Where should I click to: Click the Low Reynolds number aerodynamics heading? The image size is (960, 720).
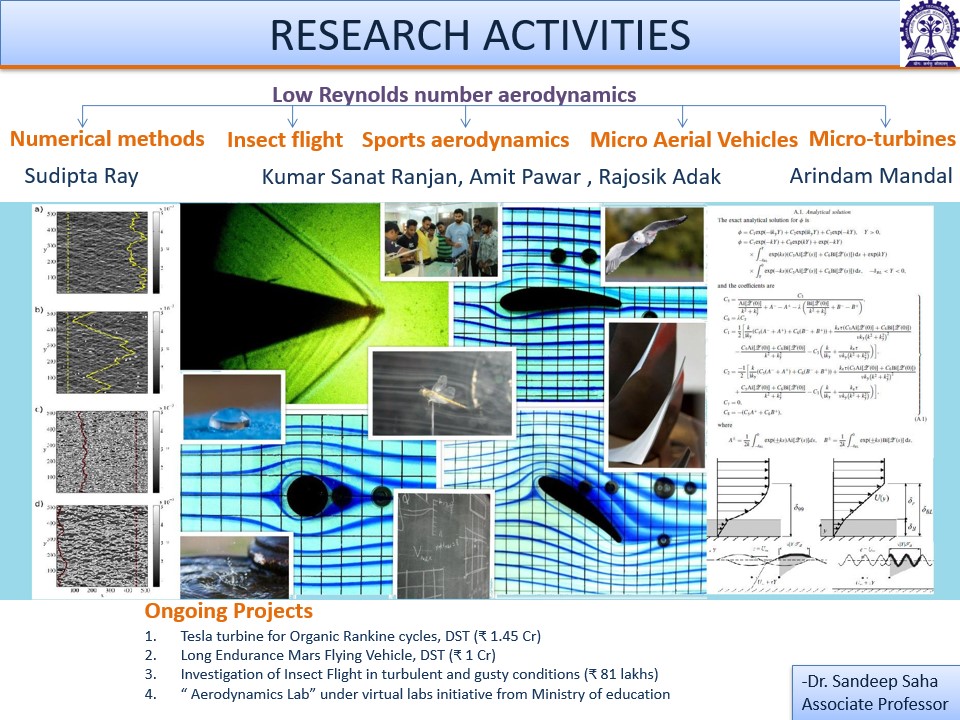pyautogui.click(x=454, y=94)
